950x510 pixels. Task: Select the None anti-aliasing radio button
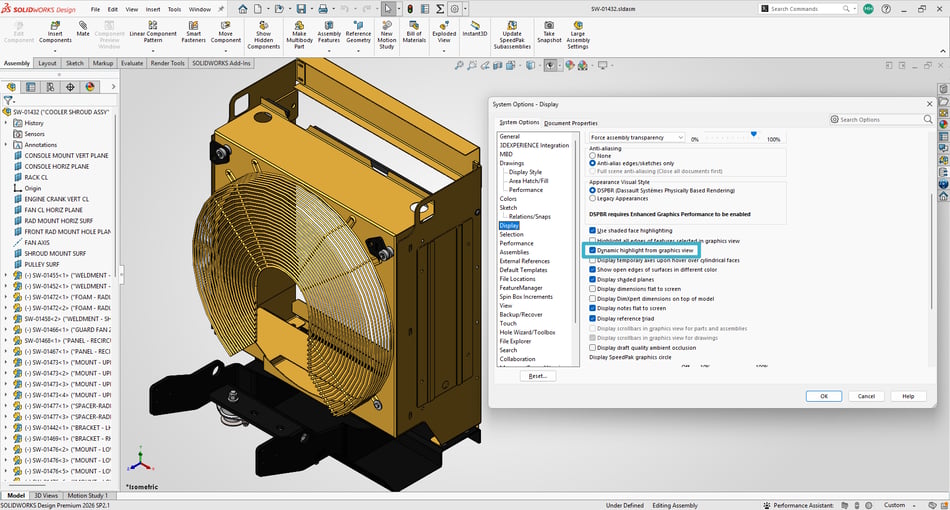click(593, 156)
